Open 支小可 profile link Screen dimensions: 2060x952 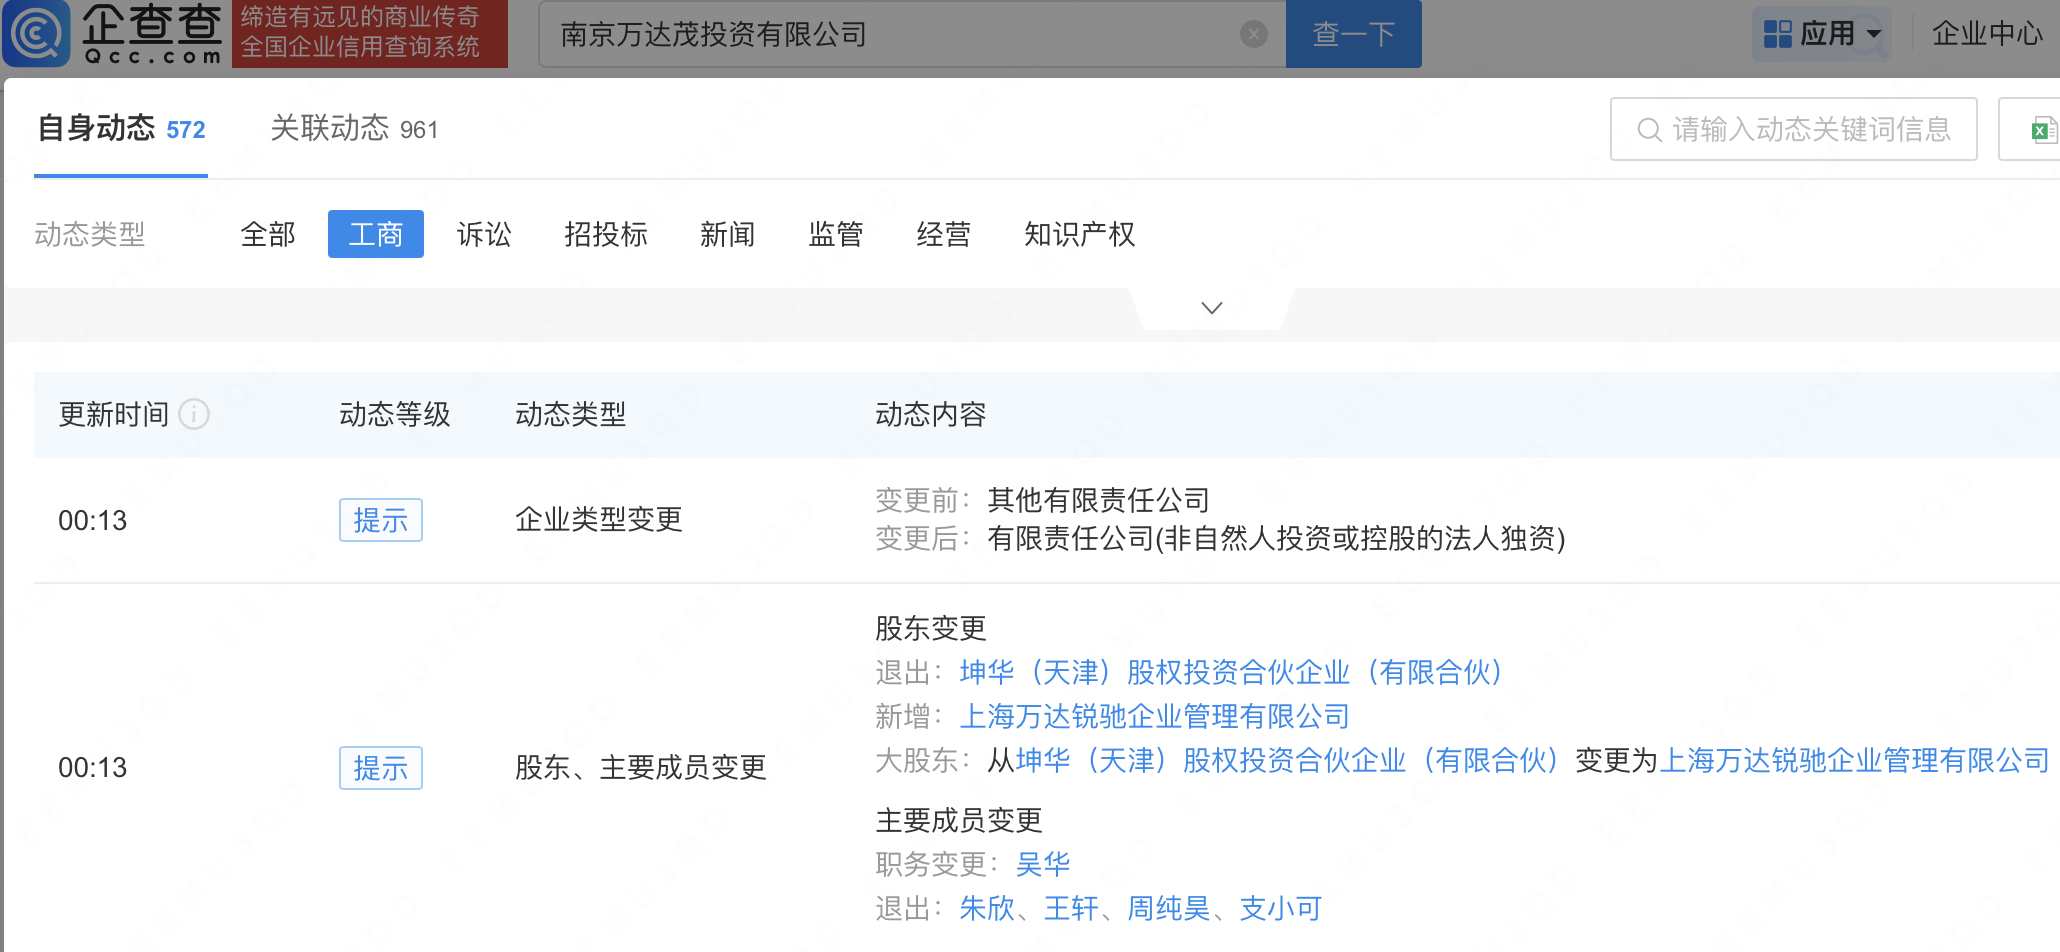pos(1281,908)
